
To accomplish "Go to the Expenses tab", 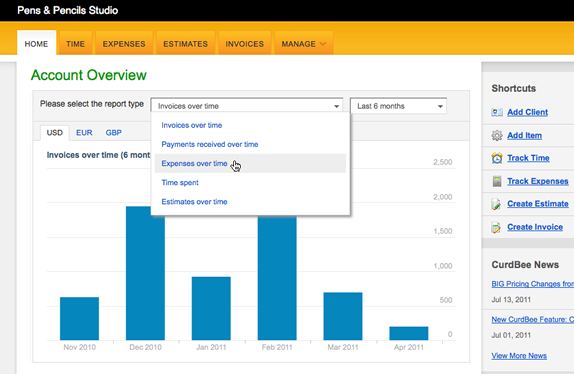I will (x=124, y=43).
